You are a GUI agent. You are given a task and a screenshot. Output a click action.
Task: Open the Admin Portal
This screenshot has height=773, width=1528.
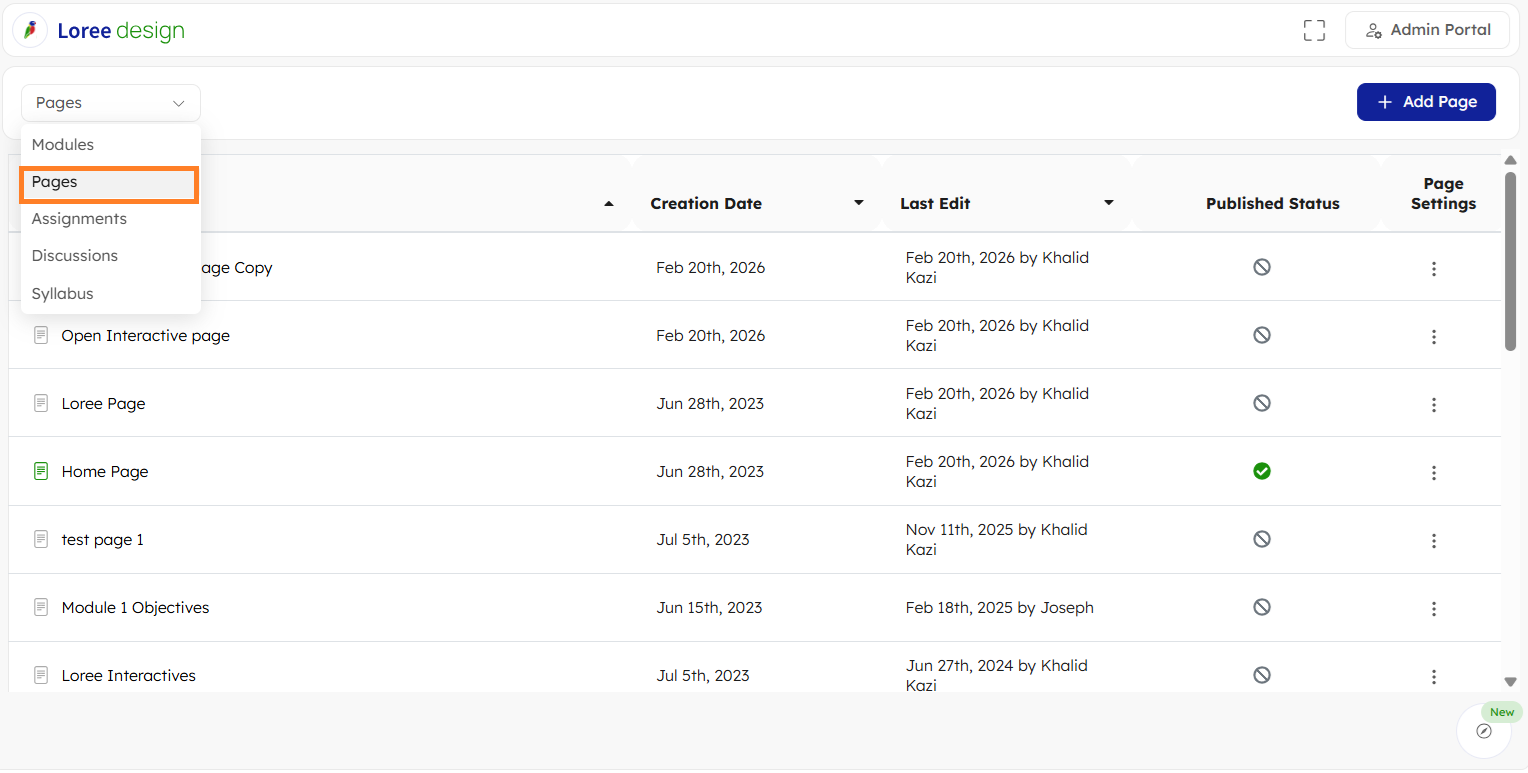(x=1427, y=30)
